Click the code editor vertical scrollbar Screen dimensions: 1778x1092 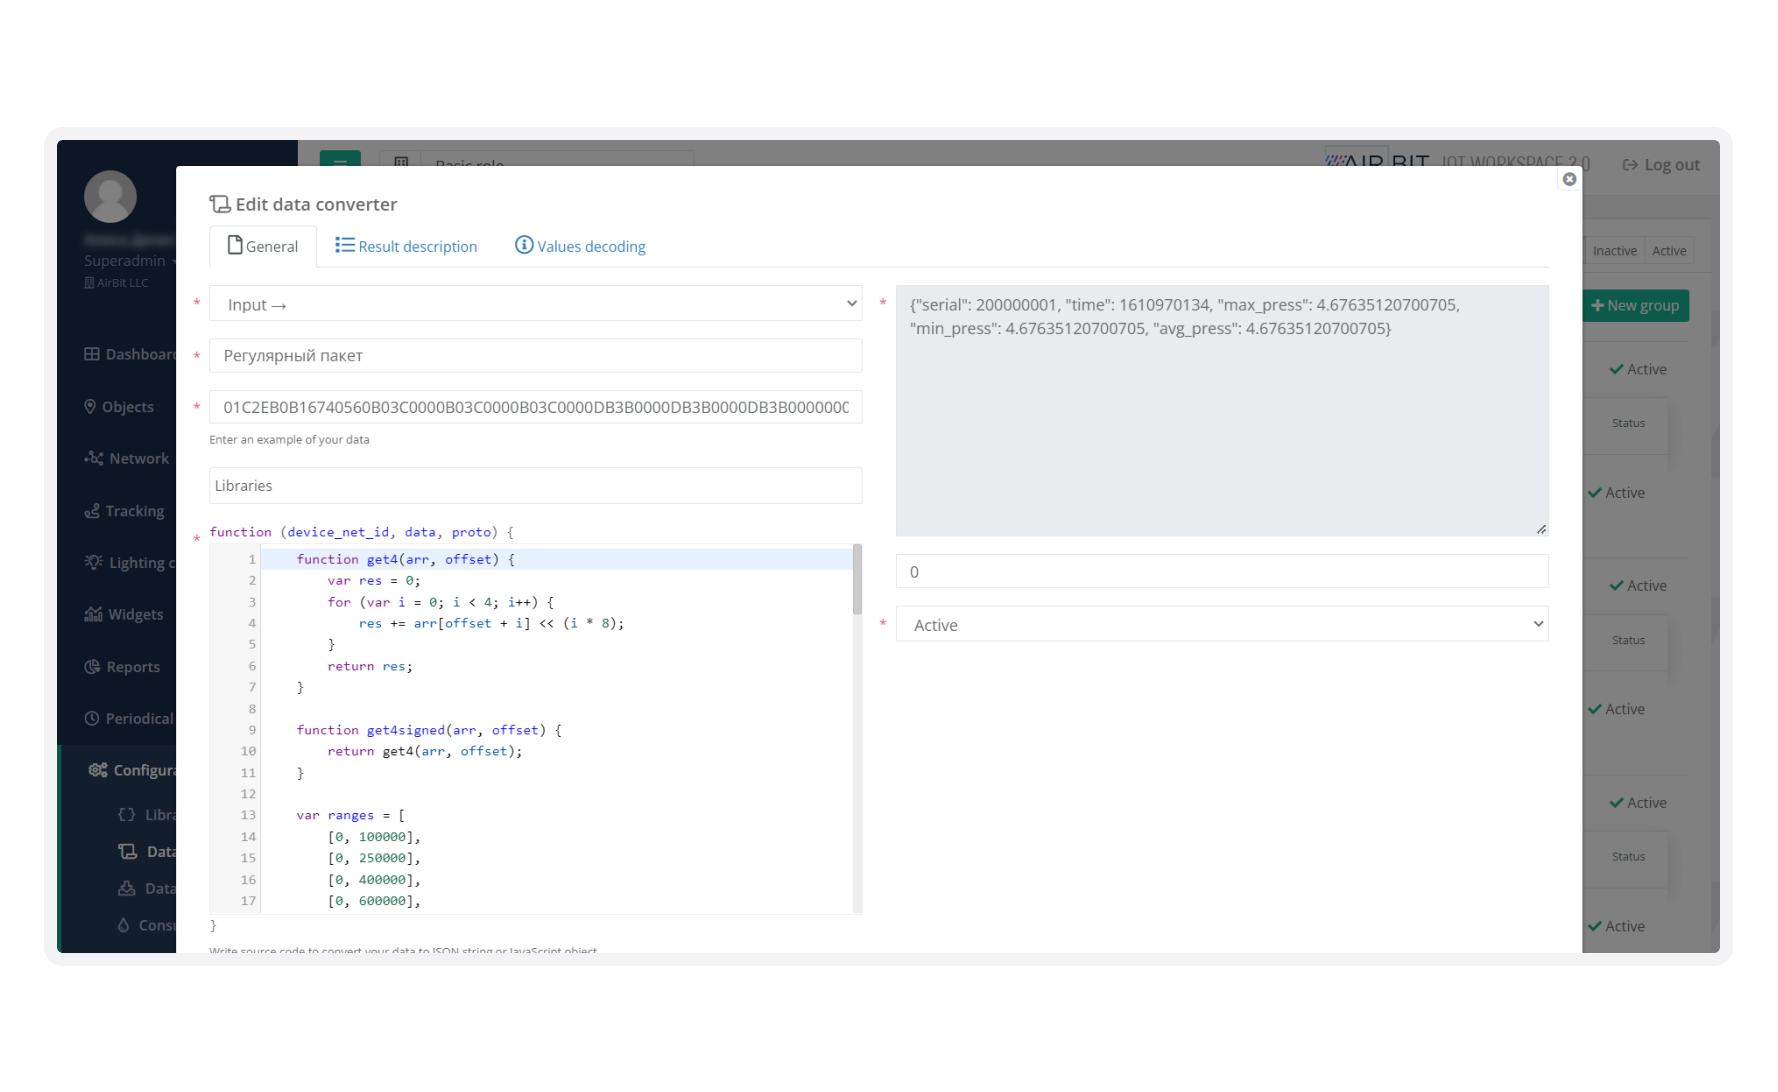(x=857, y=580)
